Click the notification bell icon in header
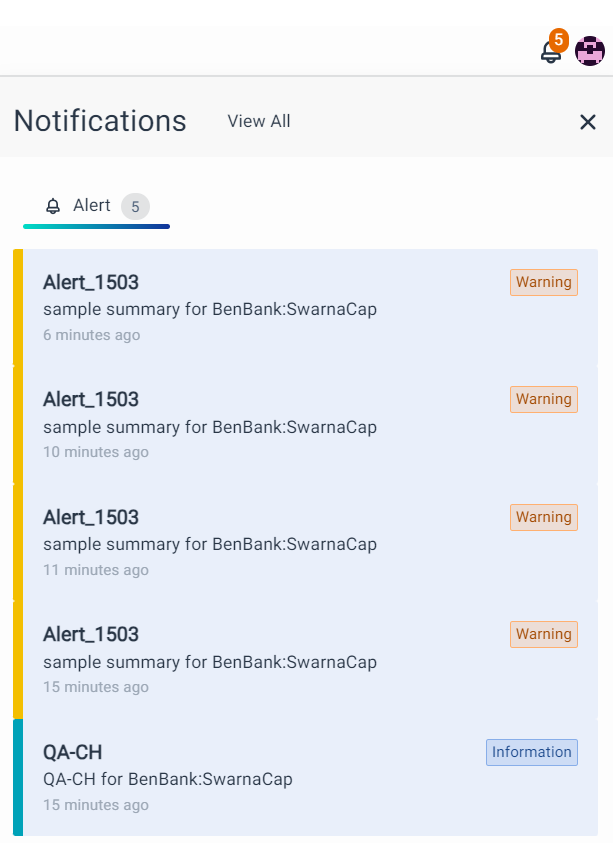This screenshot has width=613, height=843. (550, 52)
